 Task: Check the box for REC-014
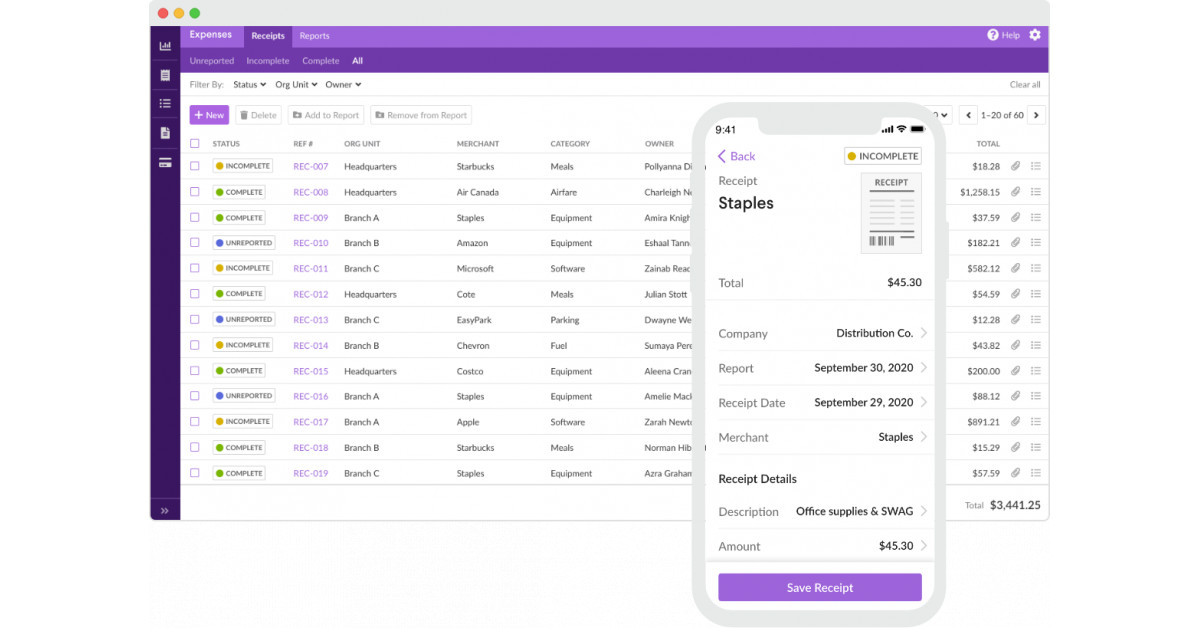click(x=195, y=345)
